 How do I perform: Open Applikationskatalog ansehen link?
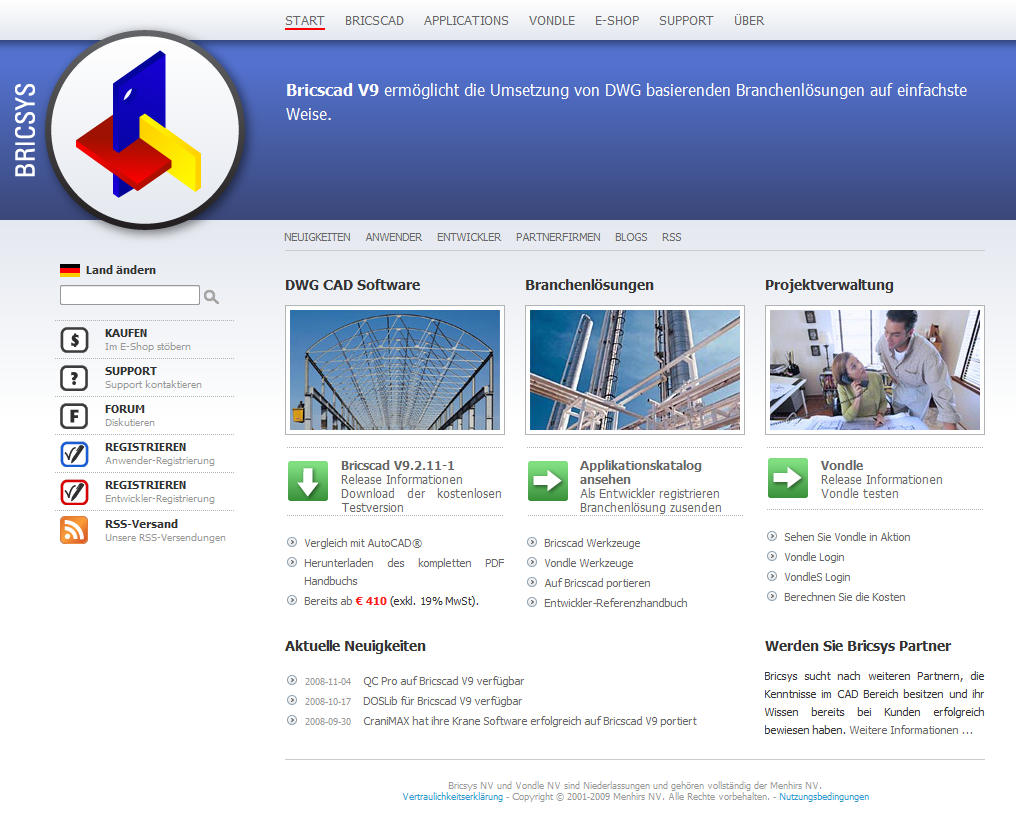click(x=640, y=472)
